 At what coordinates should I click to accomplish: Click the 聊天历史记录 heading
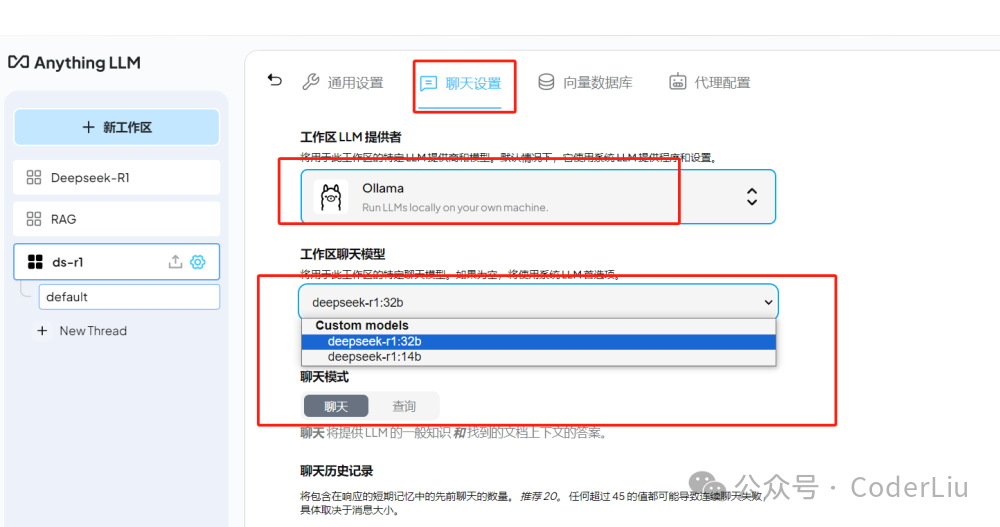tap(337, 471)
